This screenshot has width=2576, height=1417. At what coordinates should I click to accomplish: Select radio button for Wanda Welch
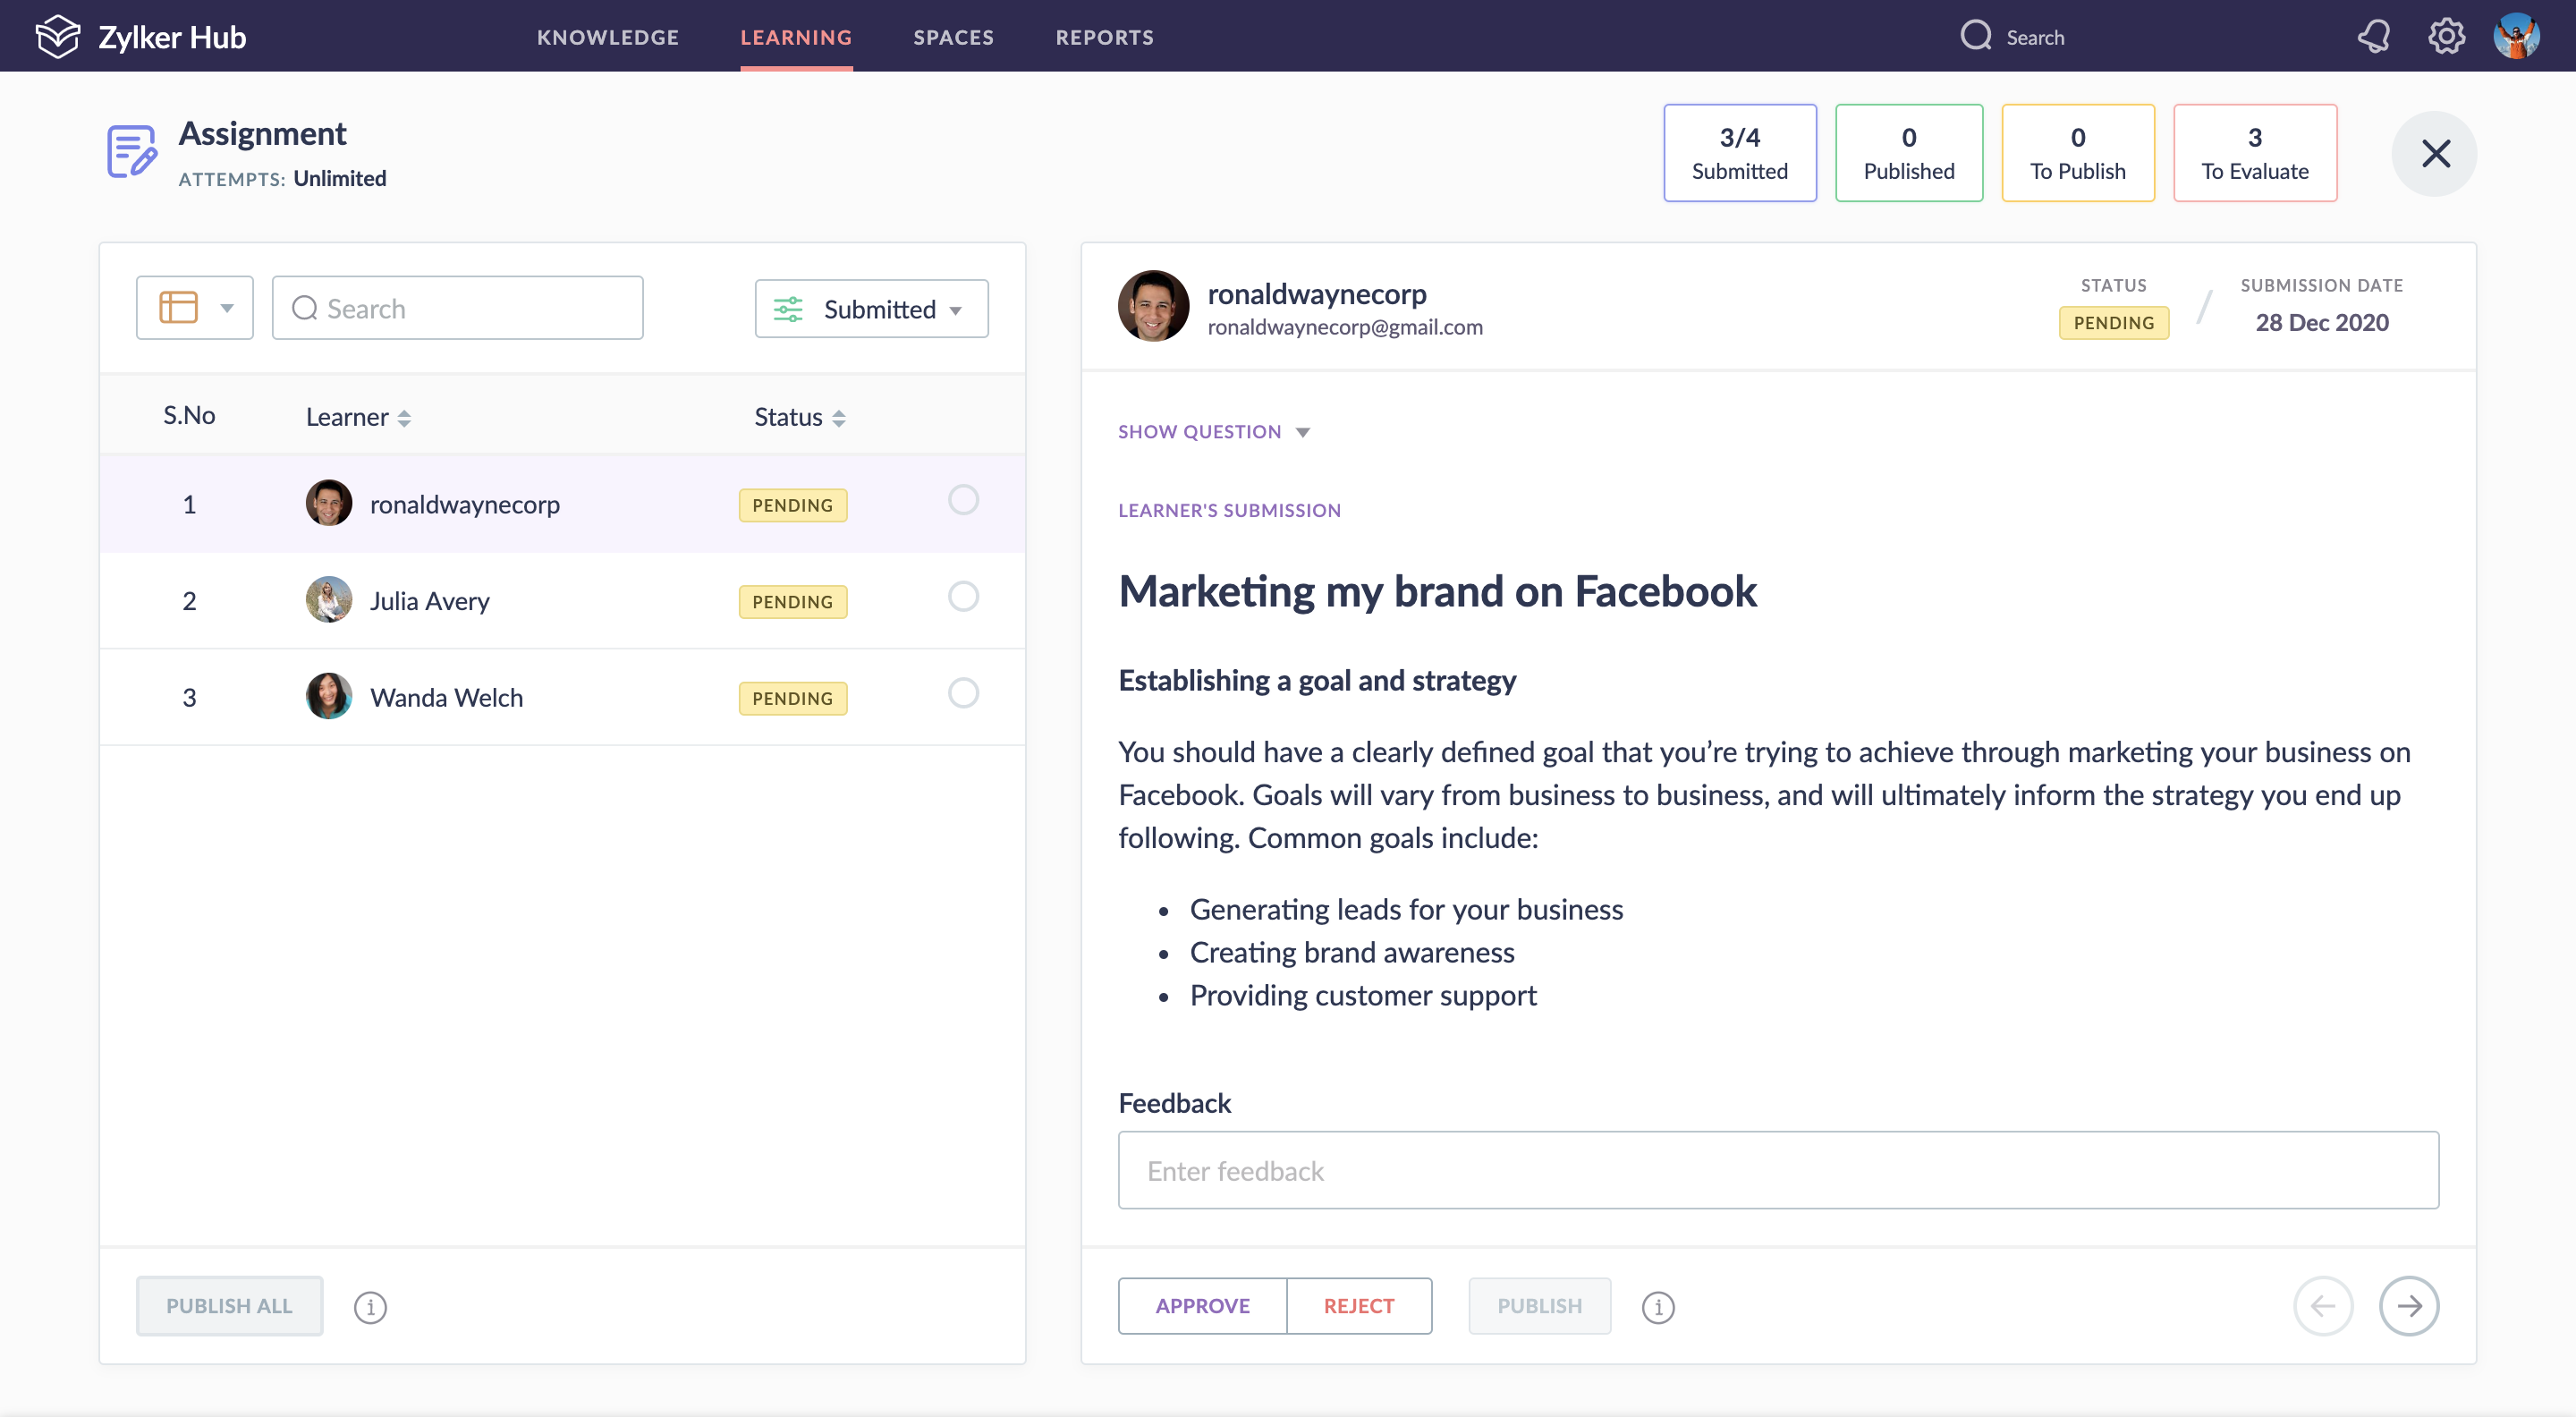pos(963,693)
